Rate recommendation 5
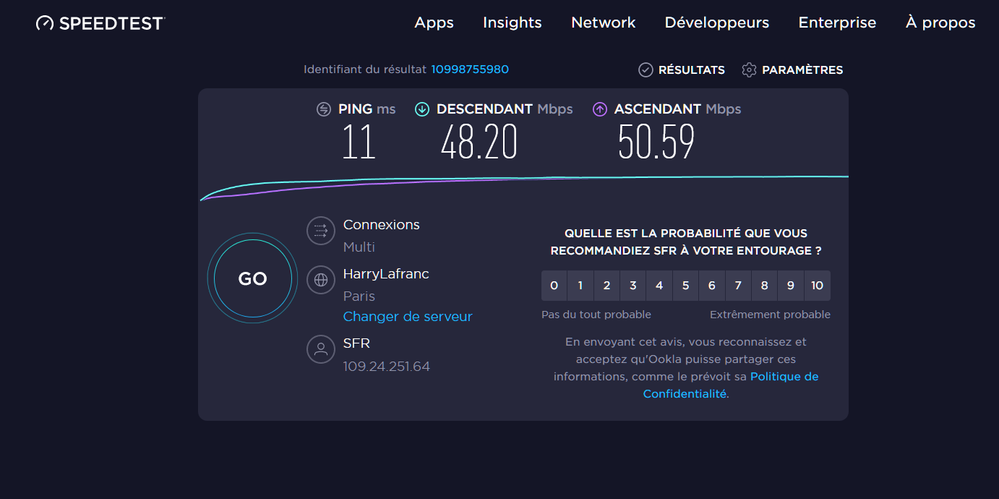The image size is (999, 499). 686,286
